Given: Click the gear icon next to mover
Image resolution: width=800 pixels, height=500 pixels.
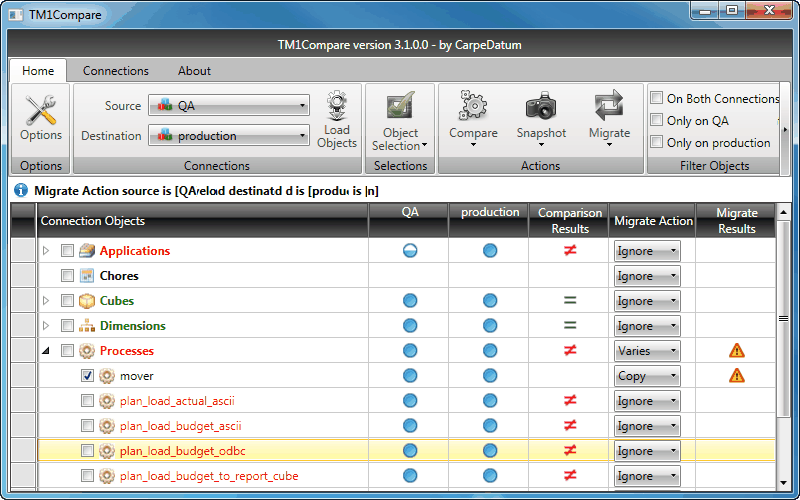Looking at the screenshot, I should (107, 376).
